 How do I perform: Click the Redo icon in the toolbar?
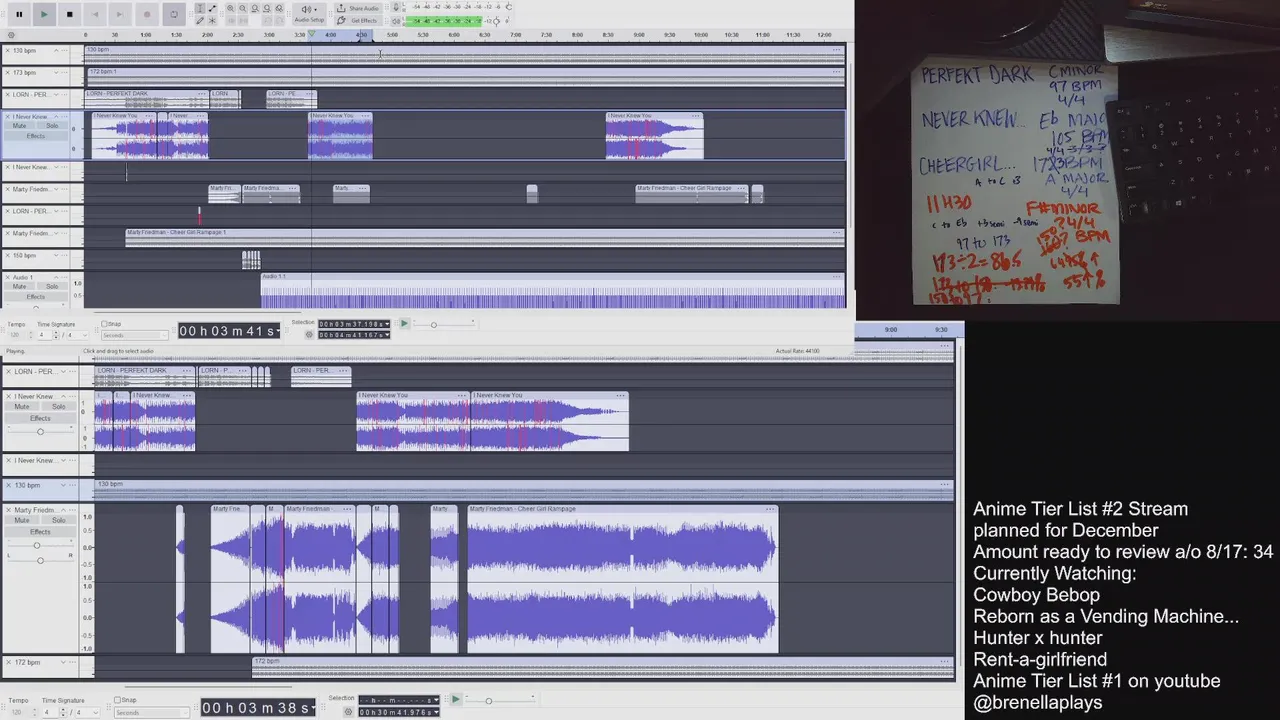click(279, 20)
